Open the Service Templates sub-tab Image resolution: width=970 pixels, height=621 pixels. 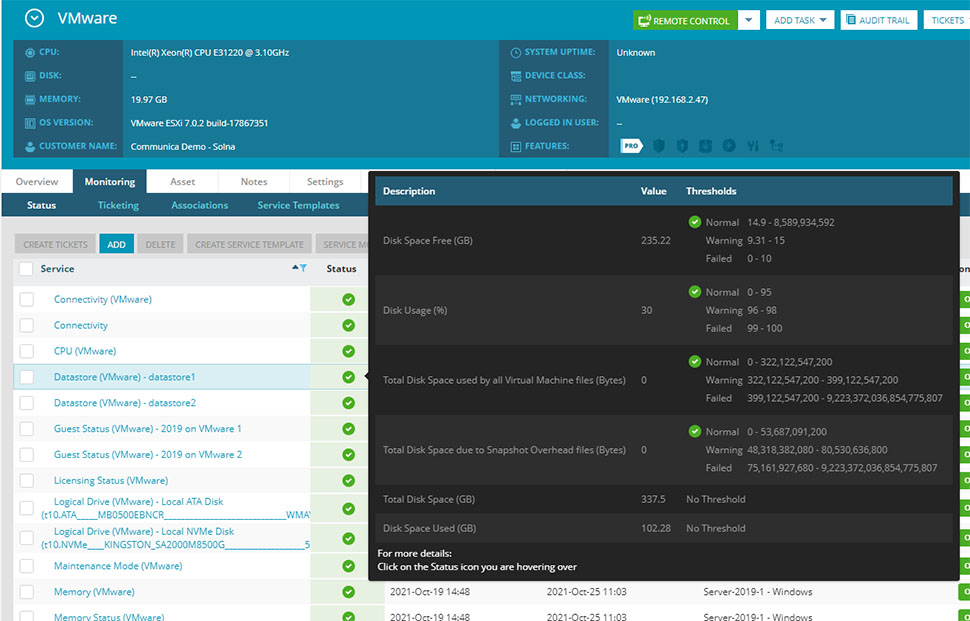[x=298, y=205]
